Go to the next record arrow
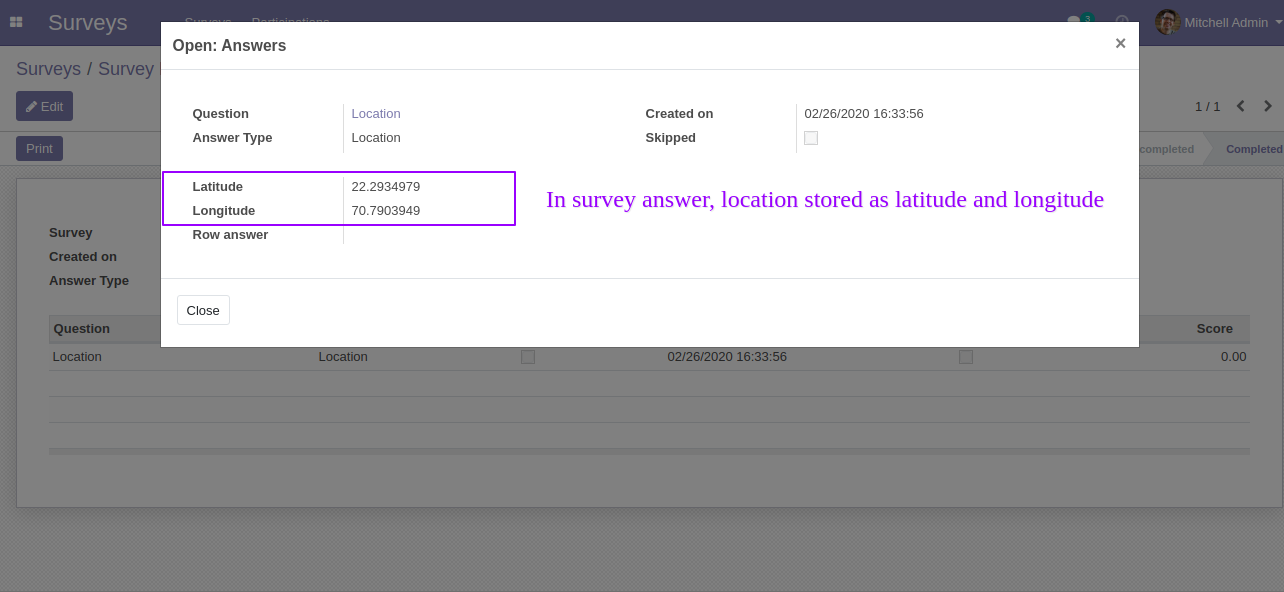Screen dimensions: 1284x592 1268,106
